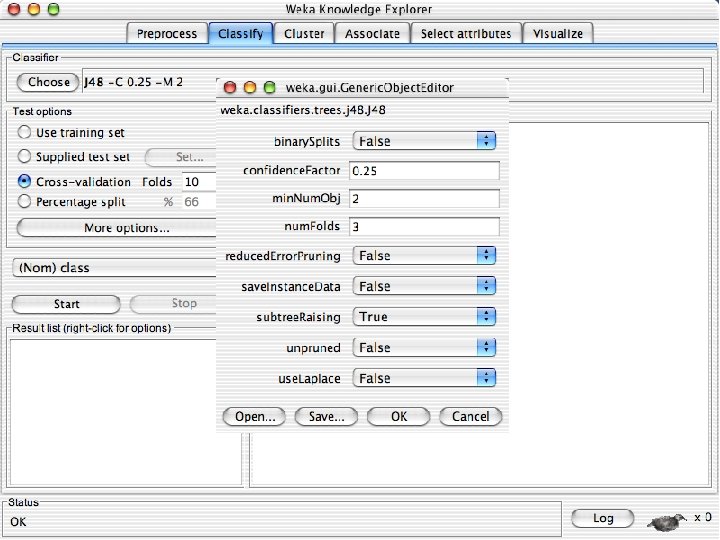Click the Choose classifier button

[48, 82]
